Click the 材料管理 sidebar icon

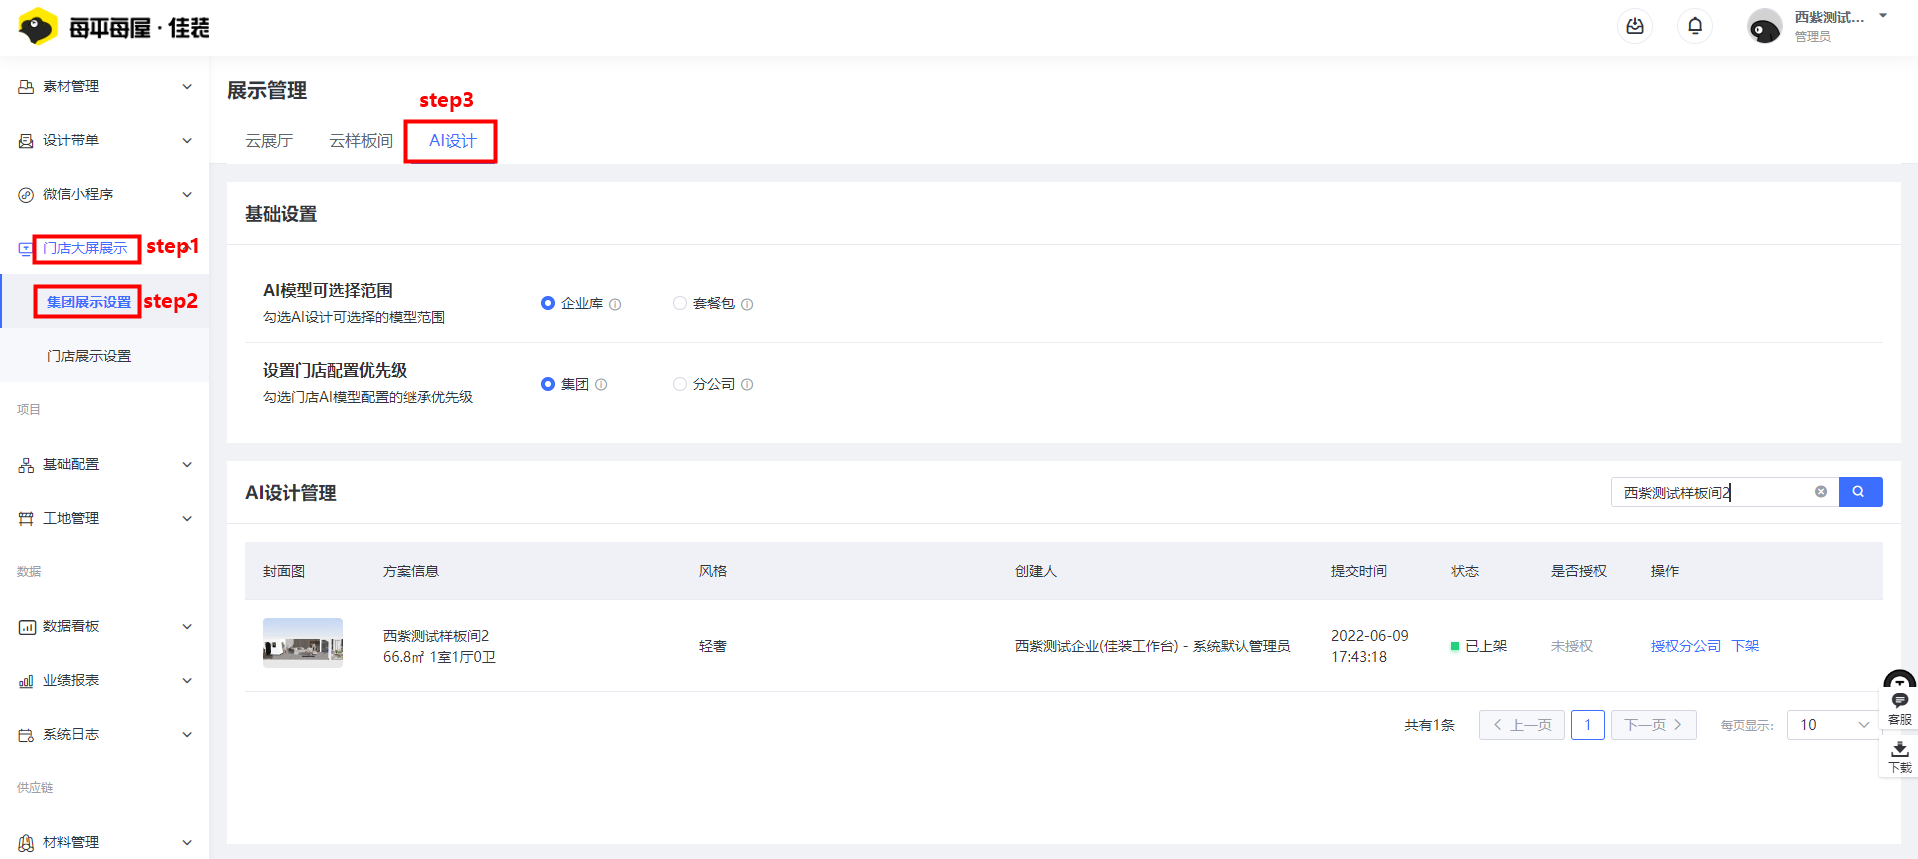click(26, 843)
